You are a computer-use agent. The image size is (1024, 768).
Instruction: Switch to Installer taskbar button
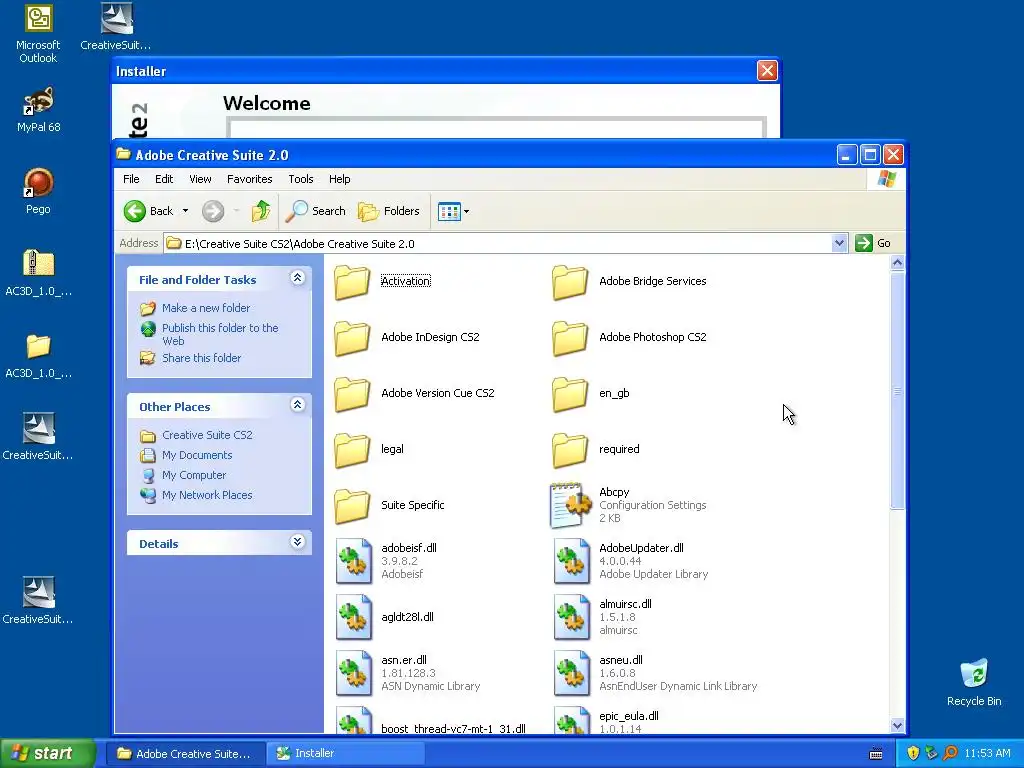click(345, 754)
